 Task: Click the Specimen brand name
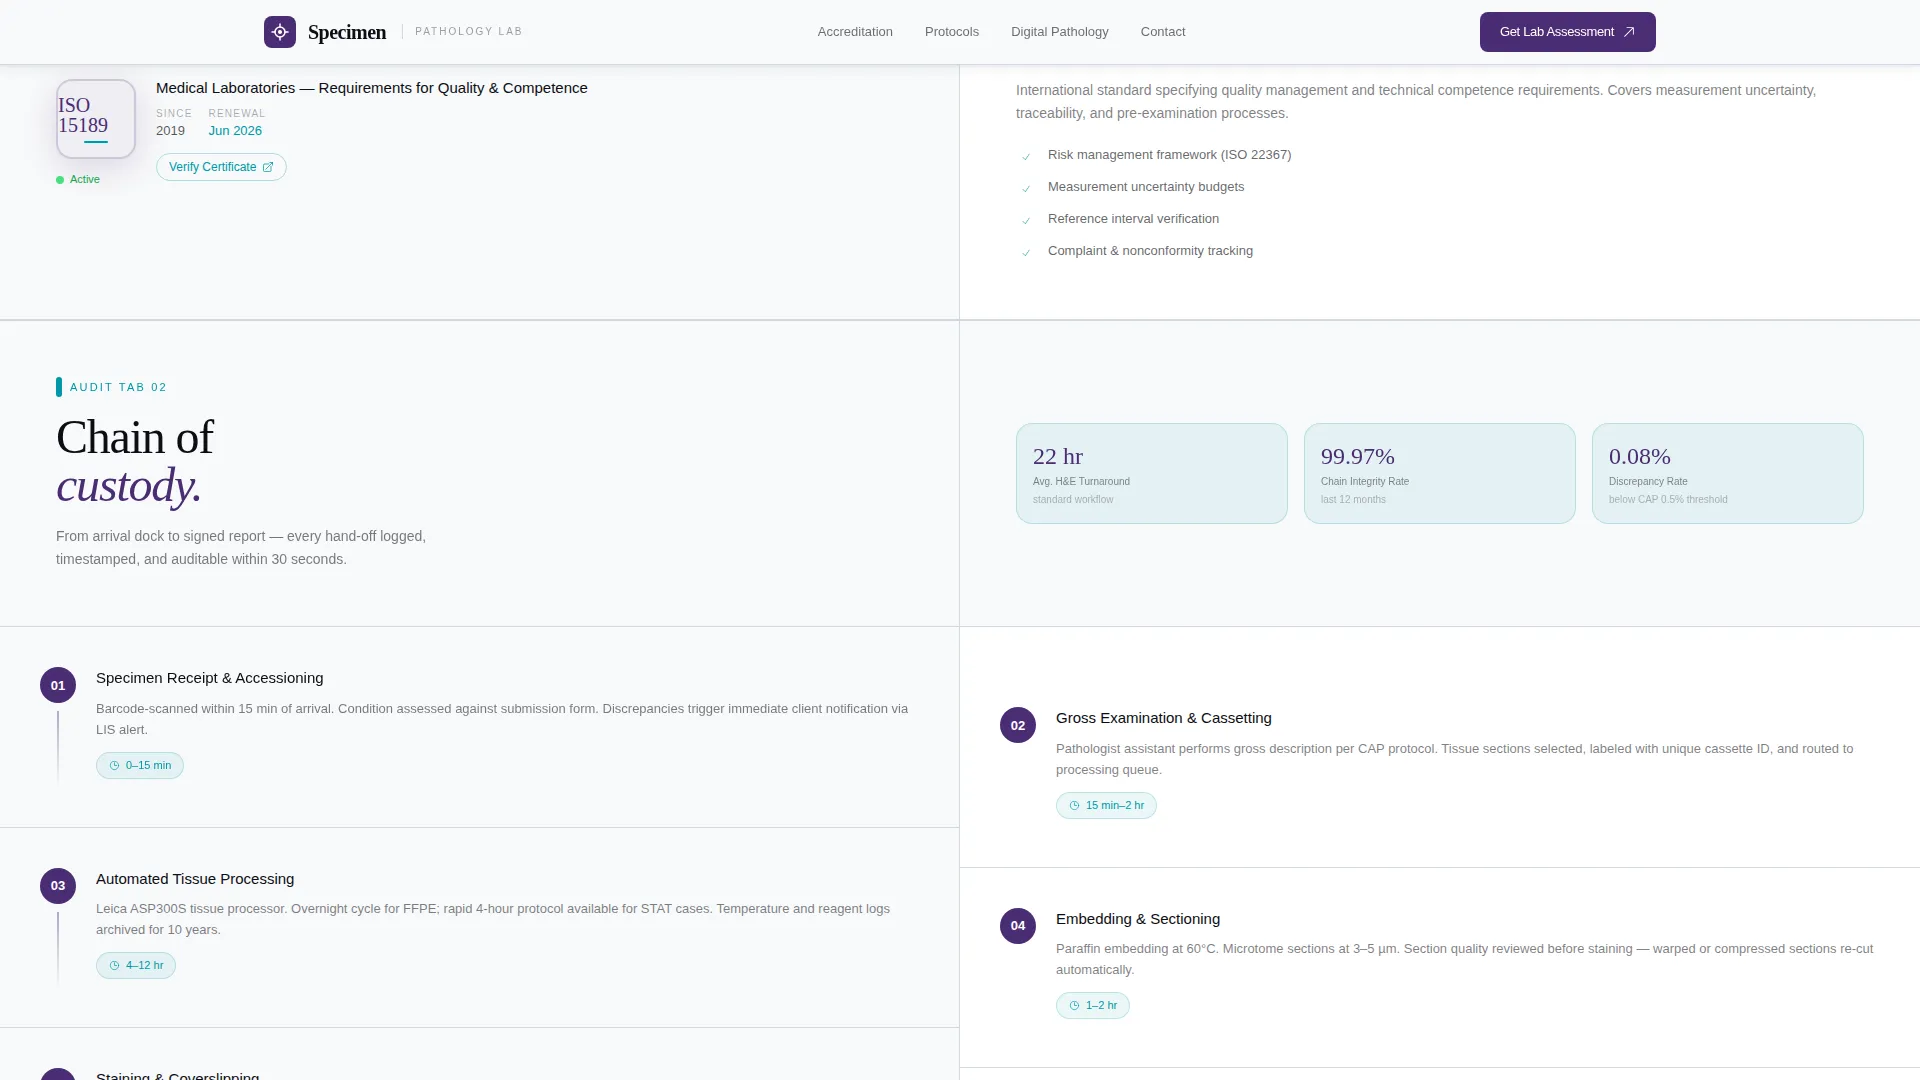(347, 32)
